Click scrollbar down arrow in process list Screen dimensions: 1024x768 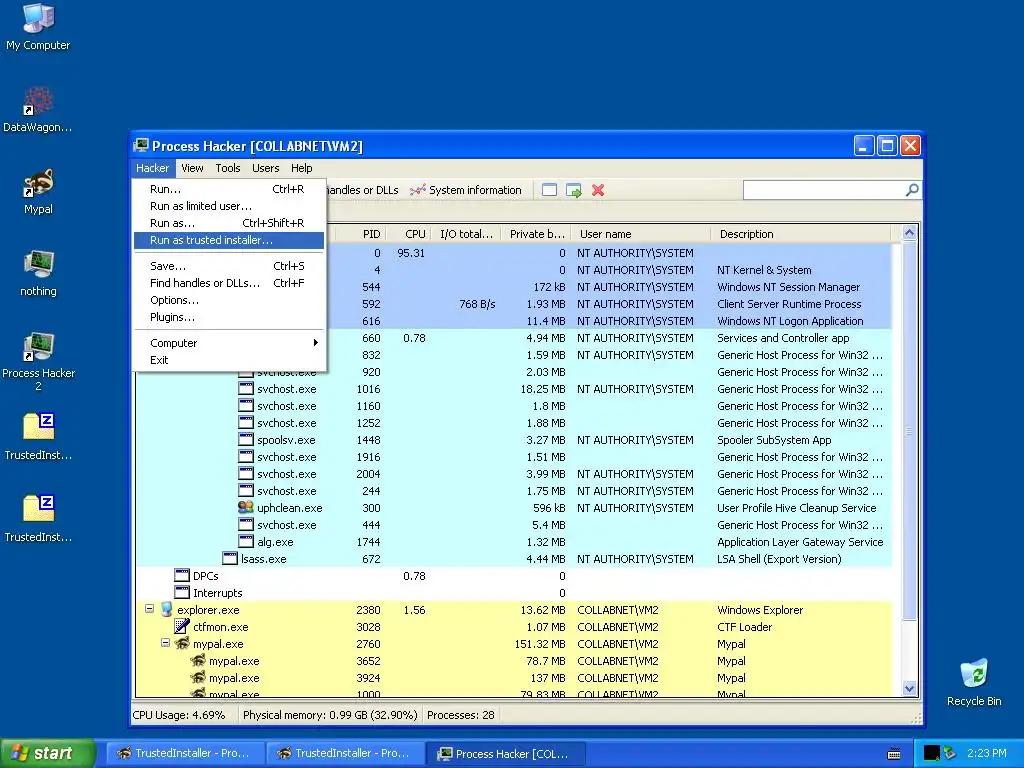(x=909, y=688)
